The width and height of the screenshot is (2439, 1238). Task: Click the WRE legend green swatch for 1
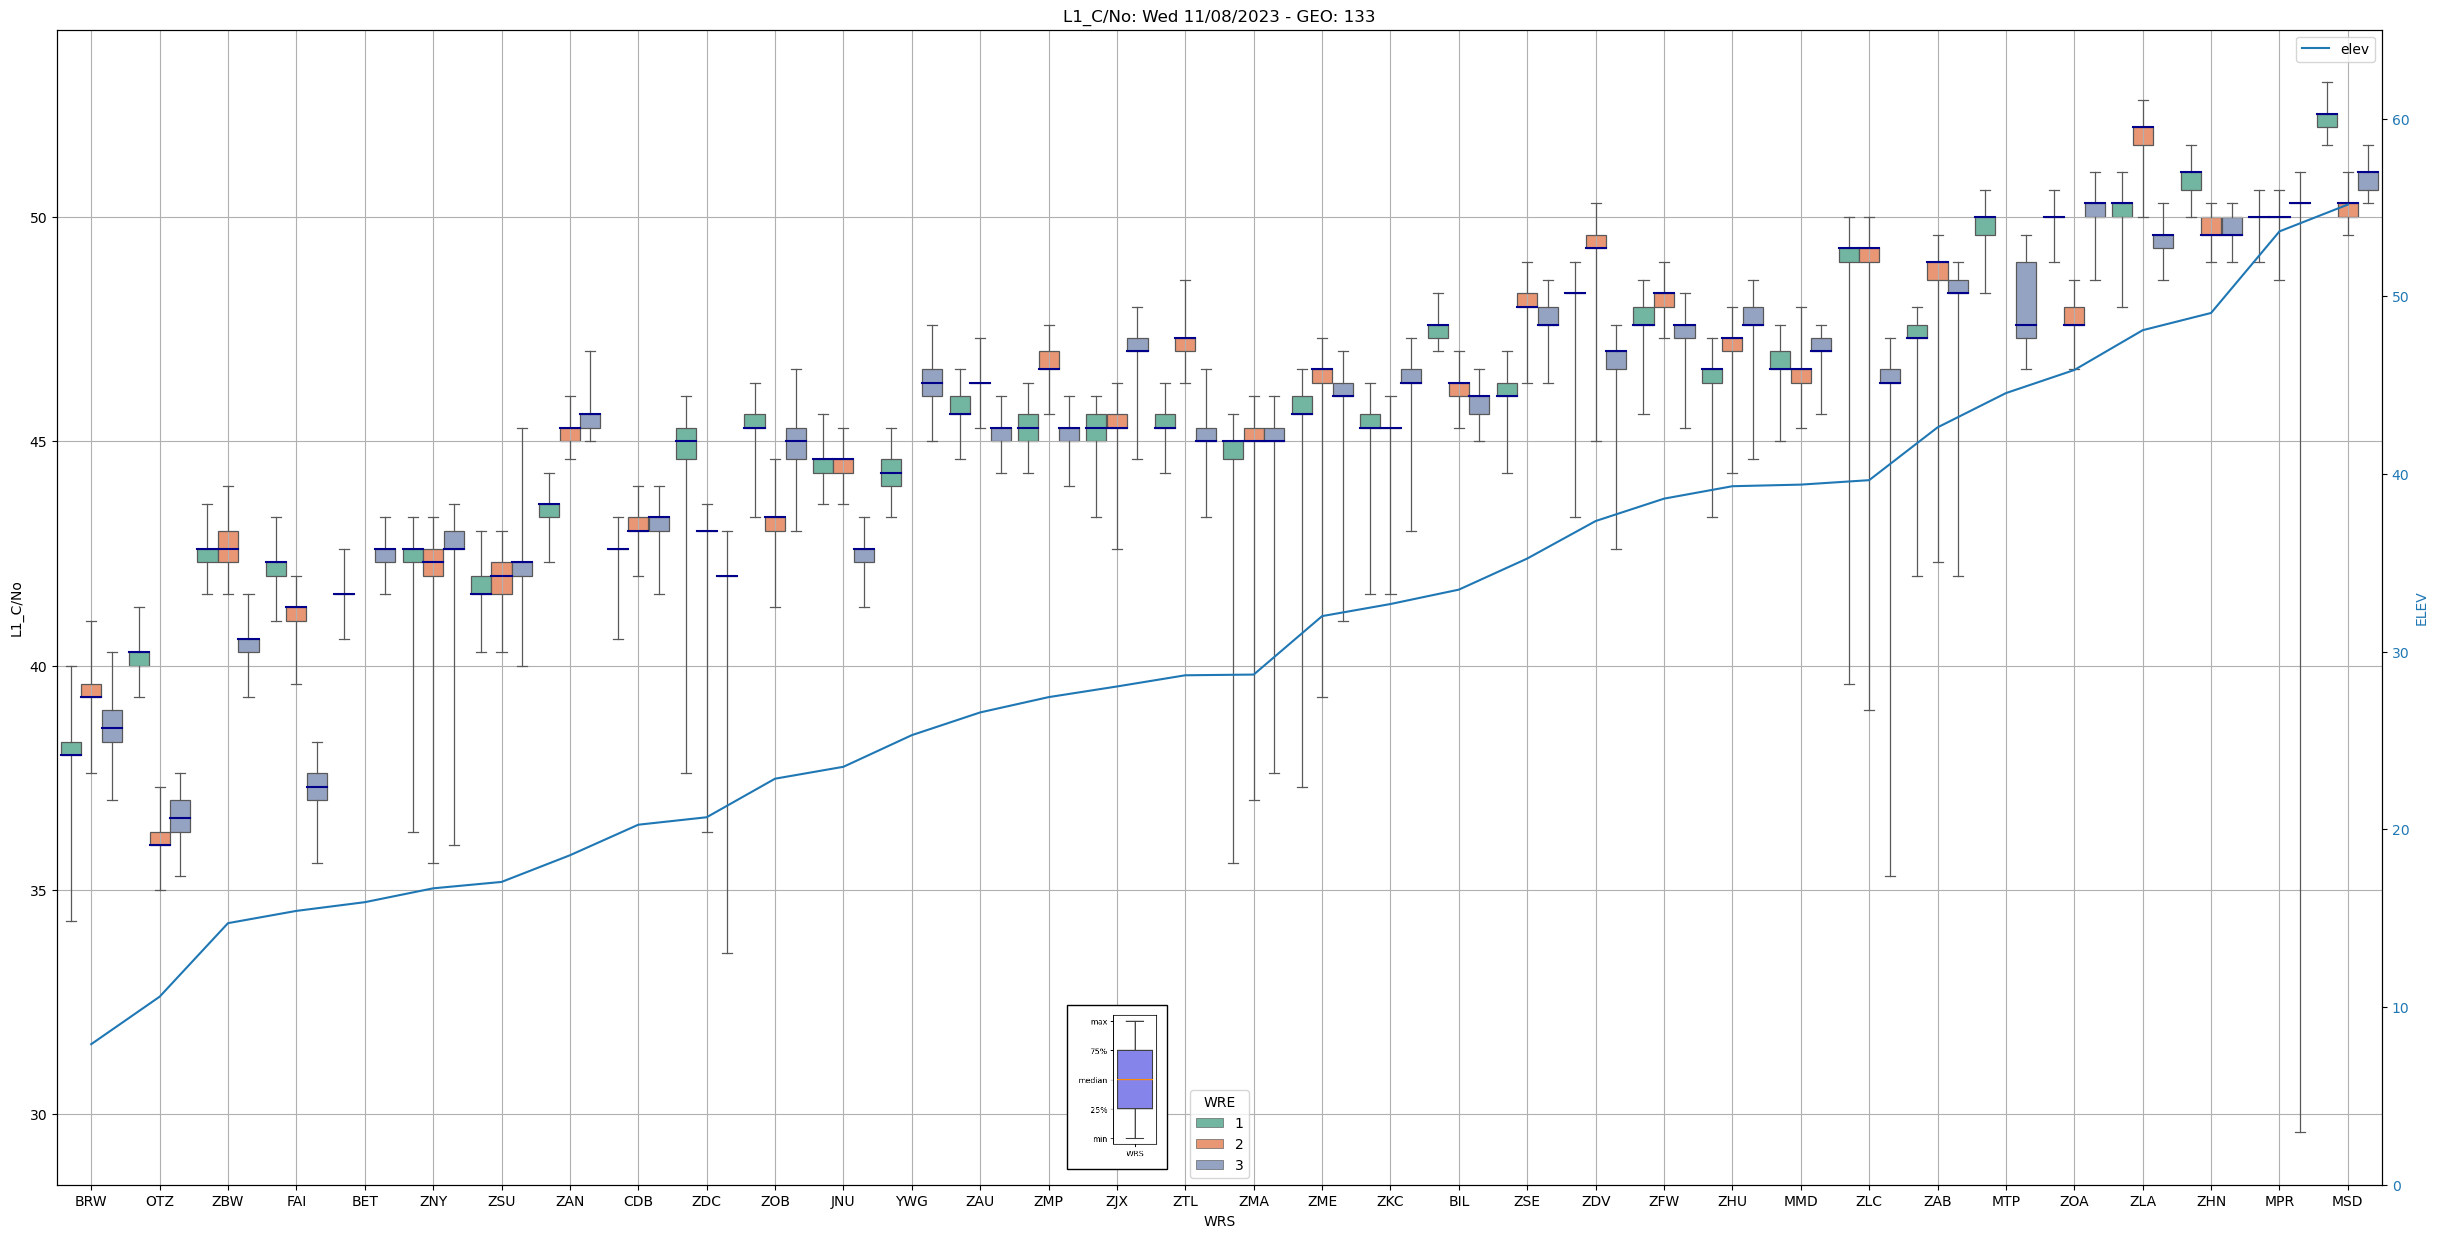1209,1123
